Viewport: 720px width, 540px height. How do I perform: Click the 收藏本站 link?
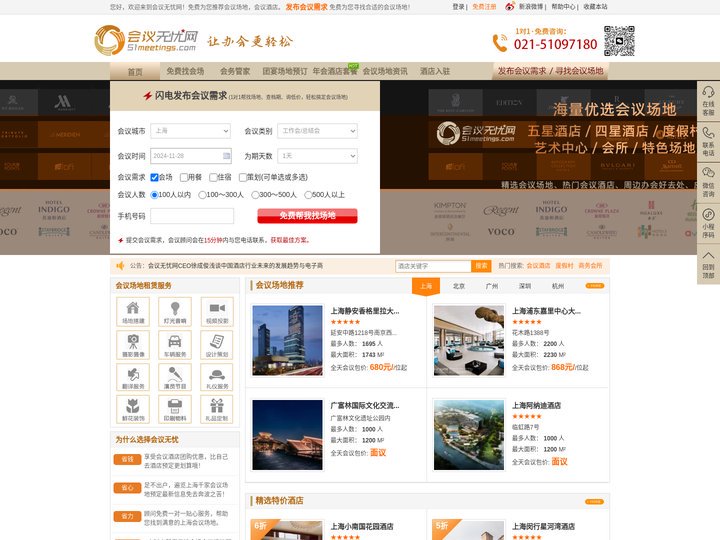pyautogui.click(x=595, y=7)
